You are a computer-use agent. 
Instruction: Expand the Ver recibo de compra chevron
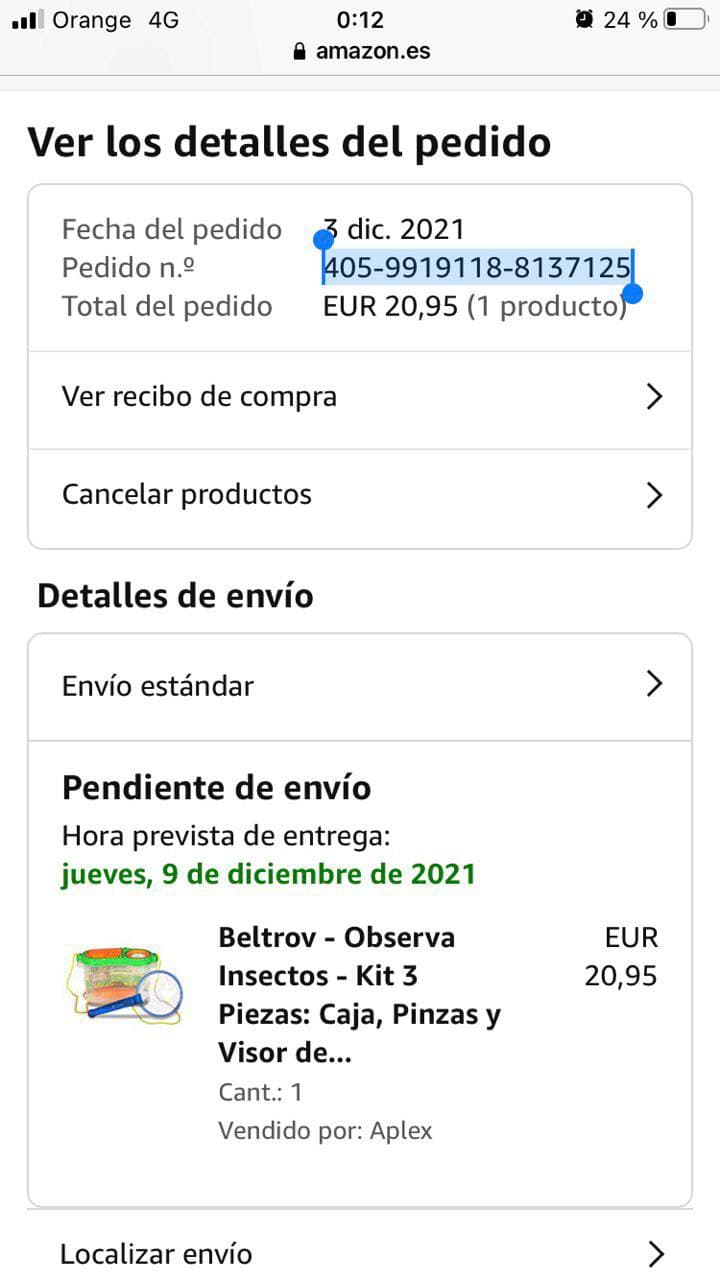click(x=654, y=397)
